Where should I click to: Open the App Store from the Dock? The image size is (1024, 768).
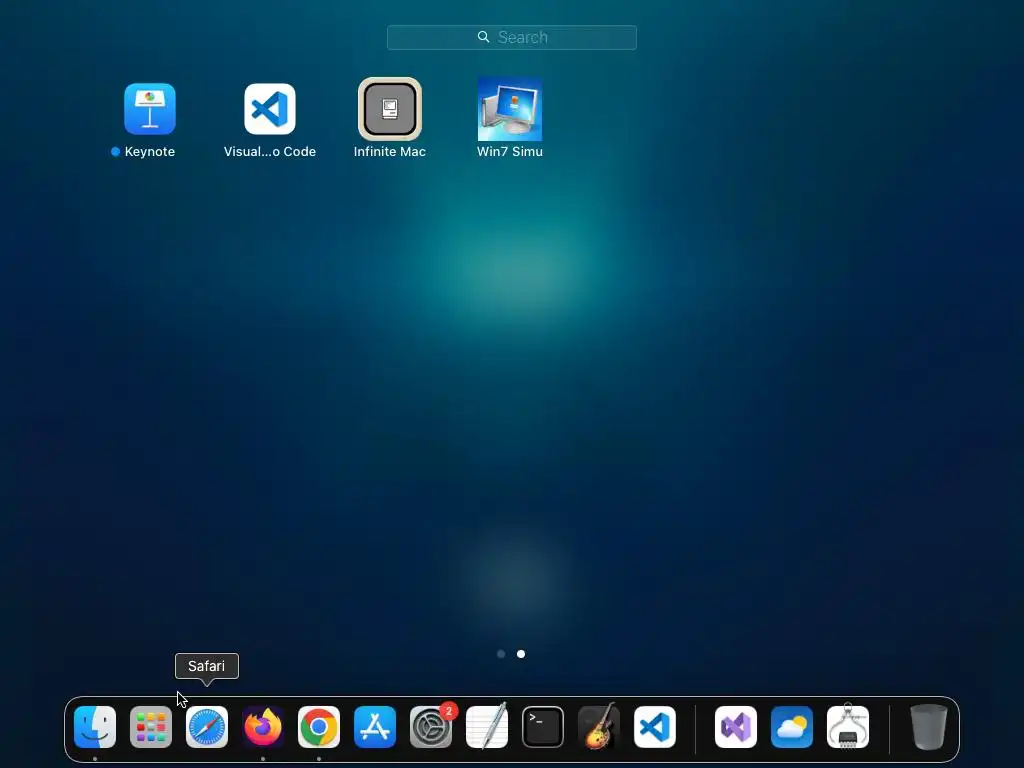click(375, 727)
